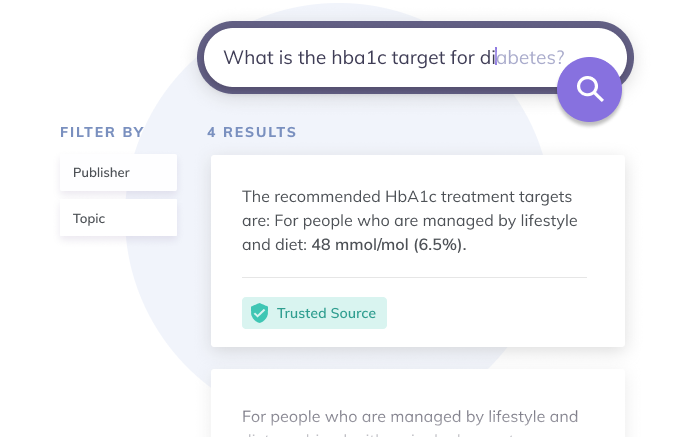
Task: Click the divider line in first result card
Action: [x=414, y=277]
